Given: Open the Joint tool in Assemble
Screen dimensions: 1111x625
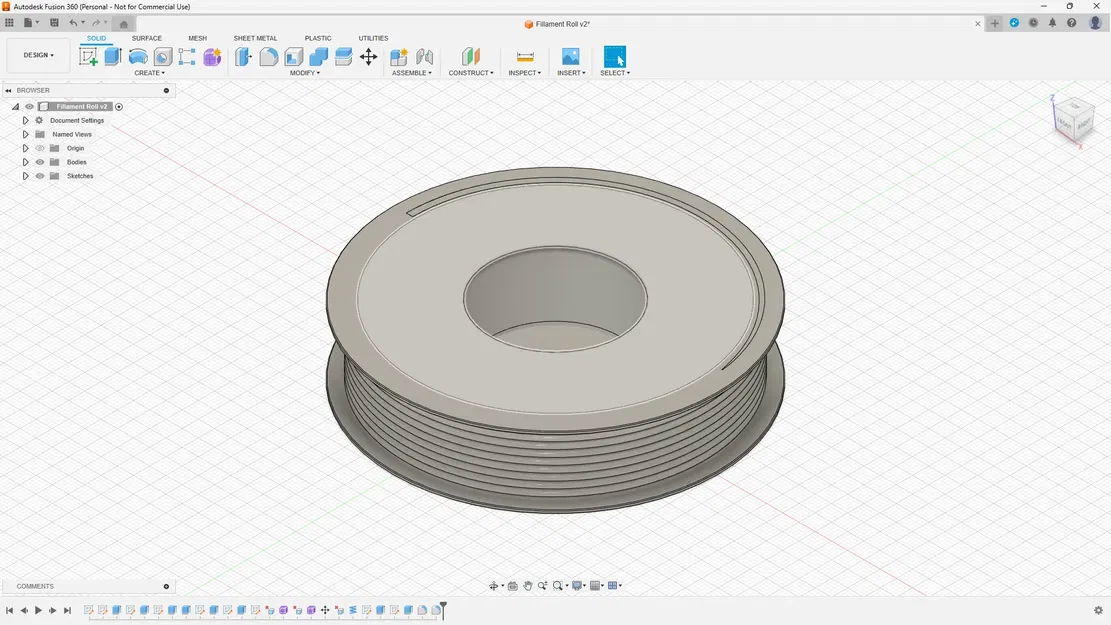Looking at the screenshot, I should coord(423,57).
